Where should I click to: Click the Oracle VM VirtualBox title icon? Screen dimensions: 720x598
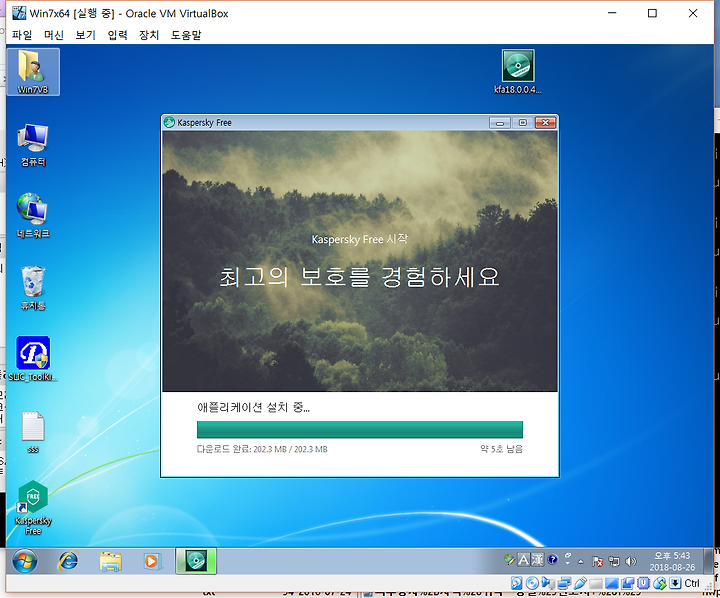(x=19, y=13)
